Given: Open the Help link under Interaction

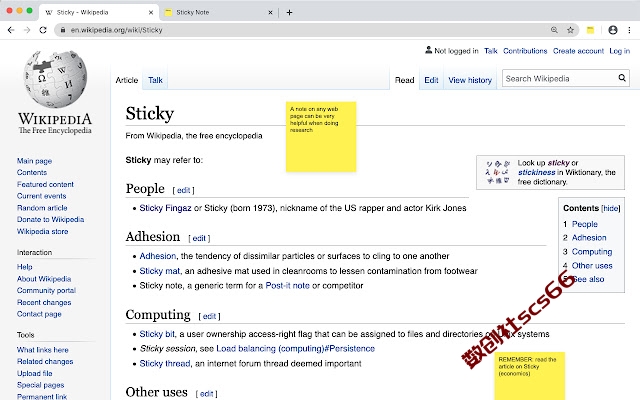Looking at the screenshot, I should (24, 267).
